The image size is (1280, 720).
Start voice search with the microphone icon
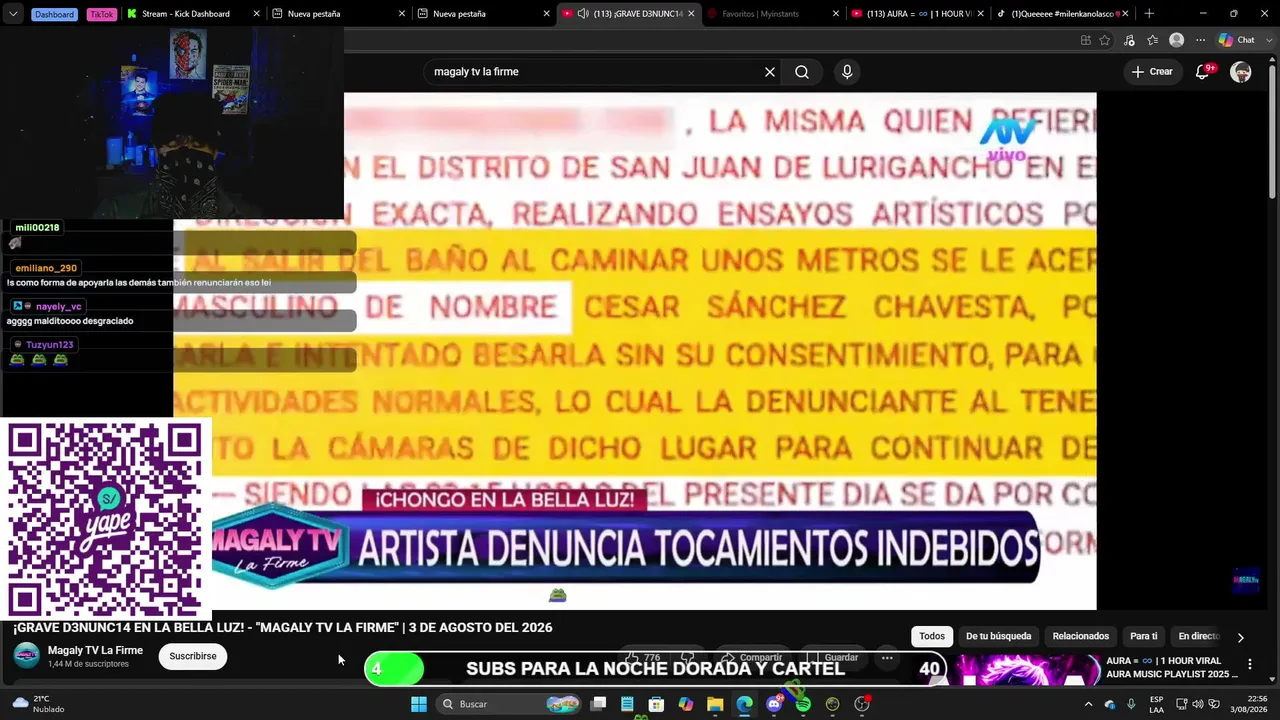pos(847,72)
